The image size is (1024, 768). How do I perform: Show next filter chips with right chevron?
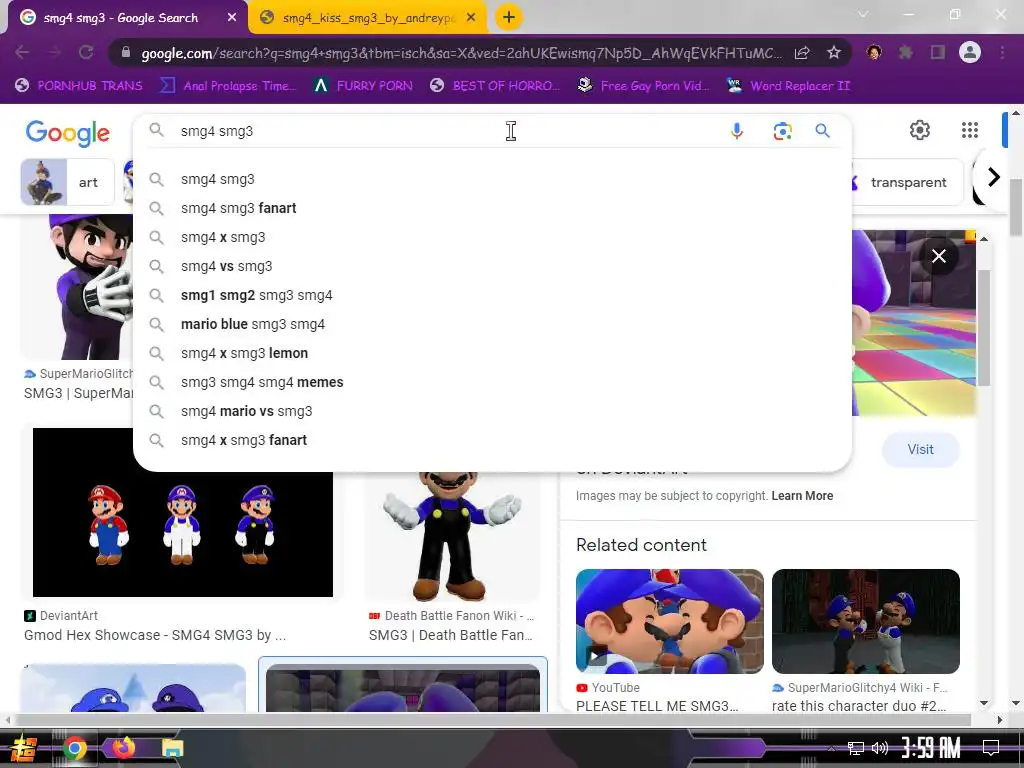coord(993,177)
